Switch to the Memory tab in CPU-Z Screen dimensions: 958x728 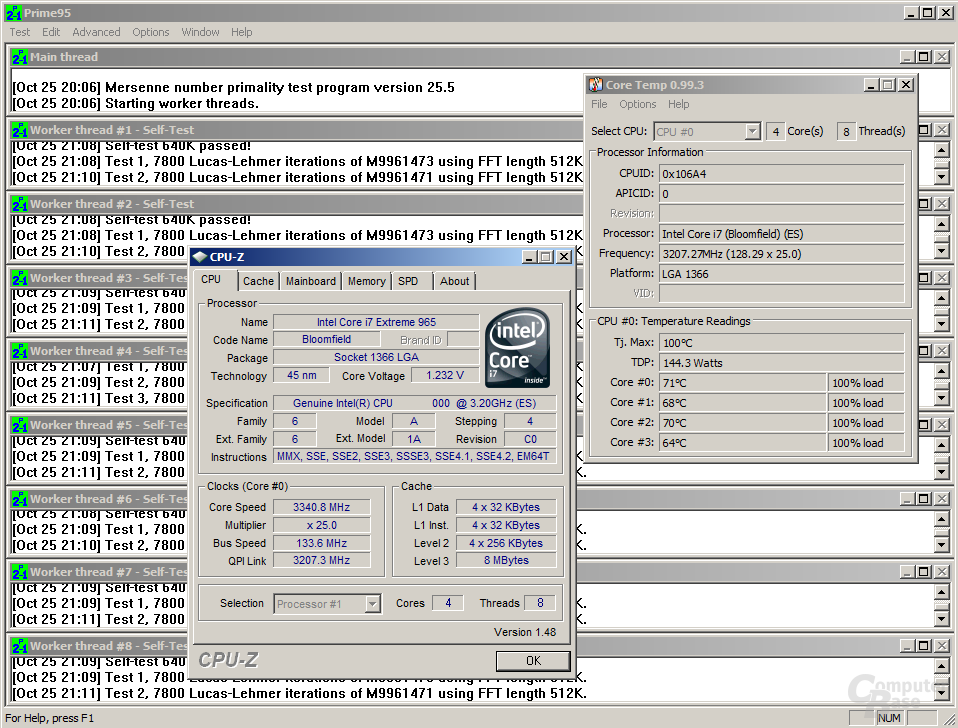point(367,281)
